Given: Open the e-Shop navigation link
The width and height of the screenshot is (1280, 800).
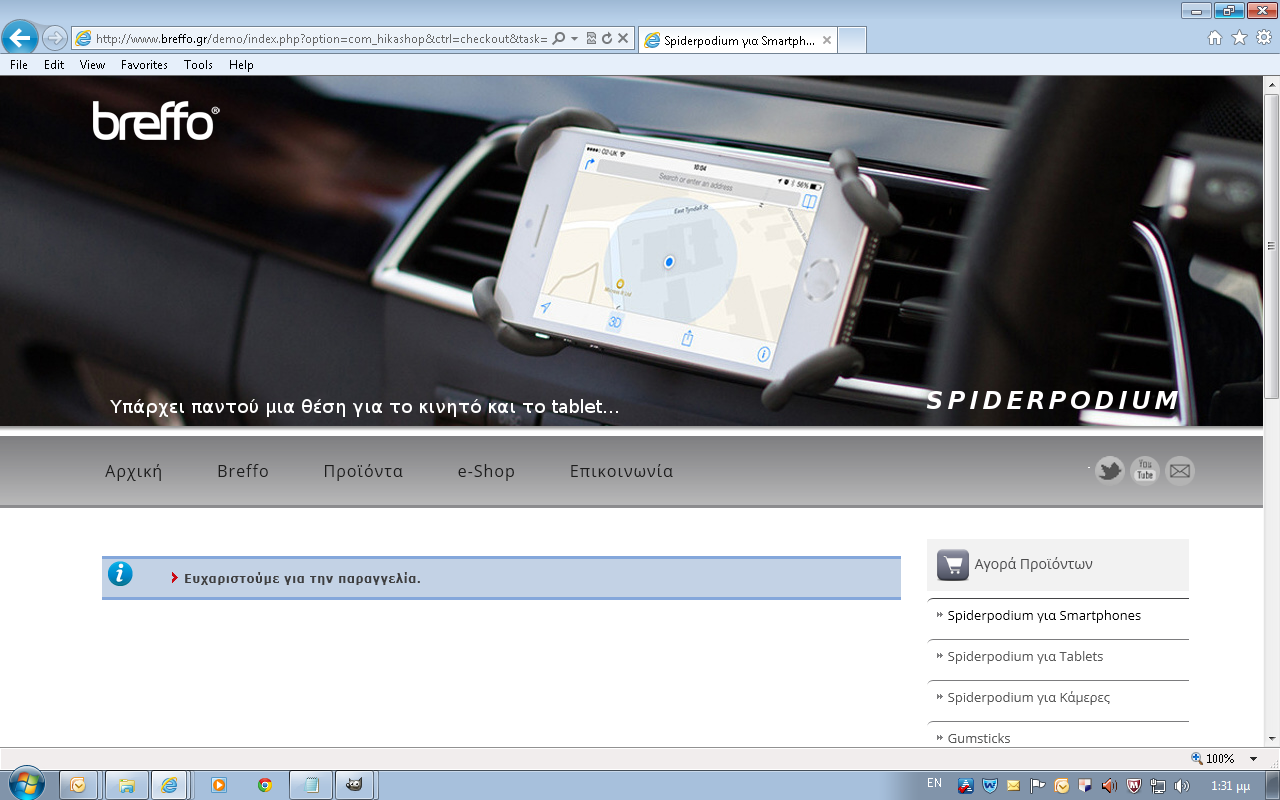Looking at the screenshot, I should (x=486, y=471).
